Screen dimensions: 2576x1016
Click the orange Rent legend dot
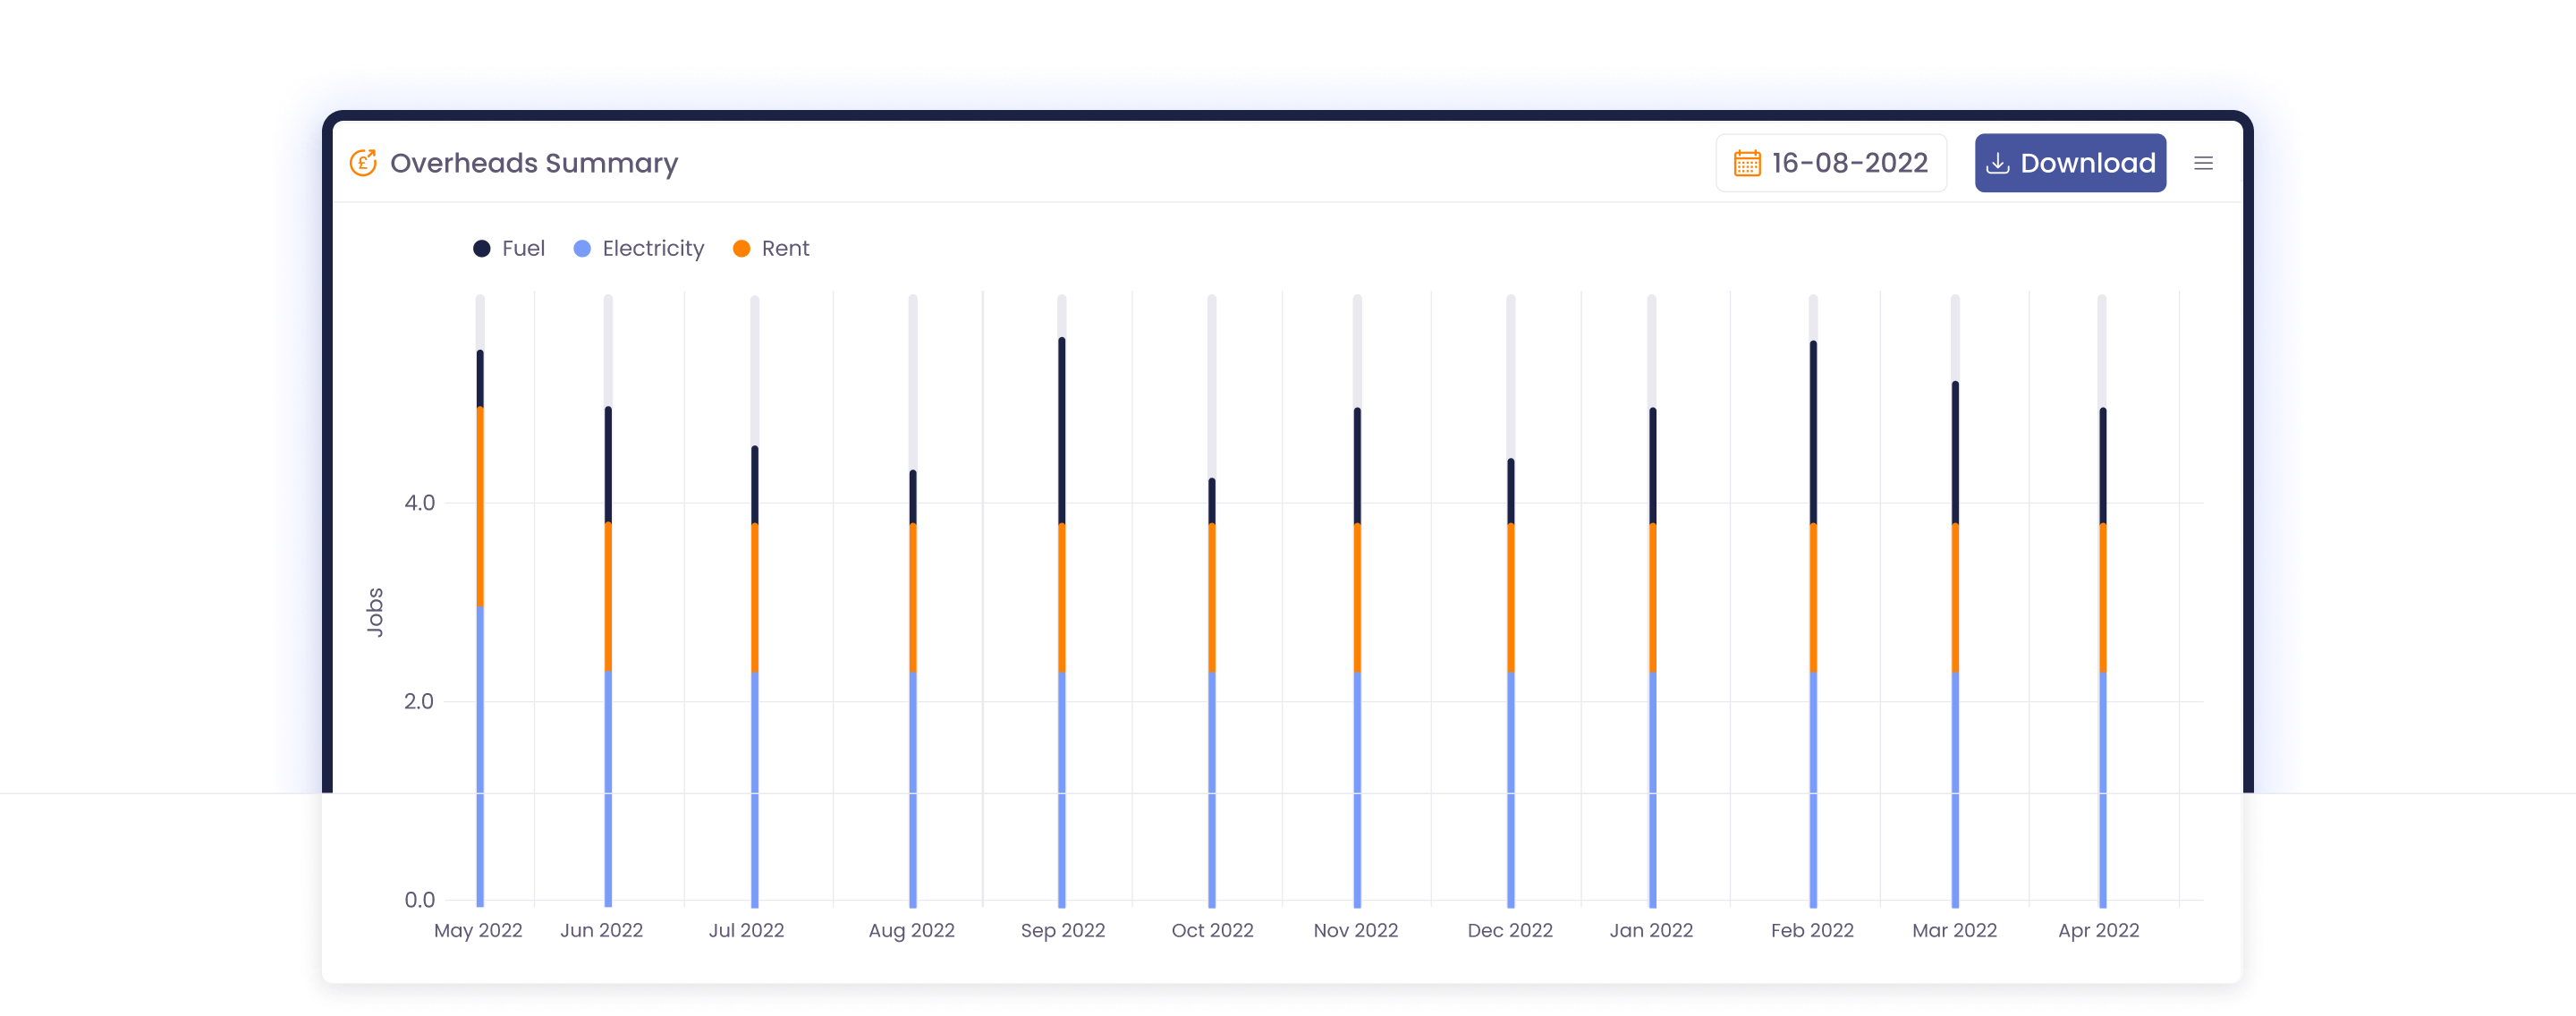pos(741,248)
